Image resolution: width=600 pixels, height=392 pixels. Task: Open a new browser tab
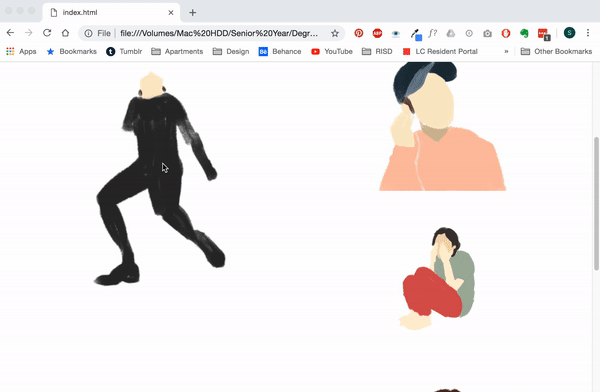pos(192,13)
